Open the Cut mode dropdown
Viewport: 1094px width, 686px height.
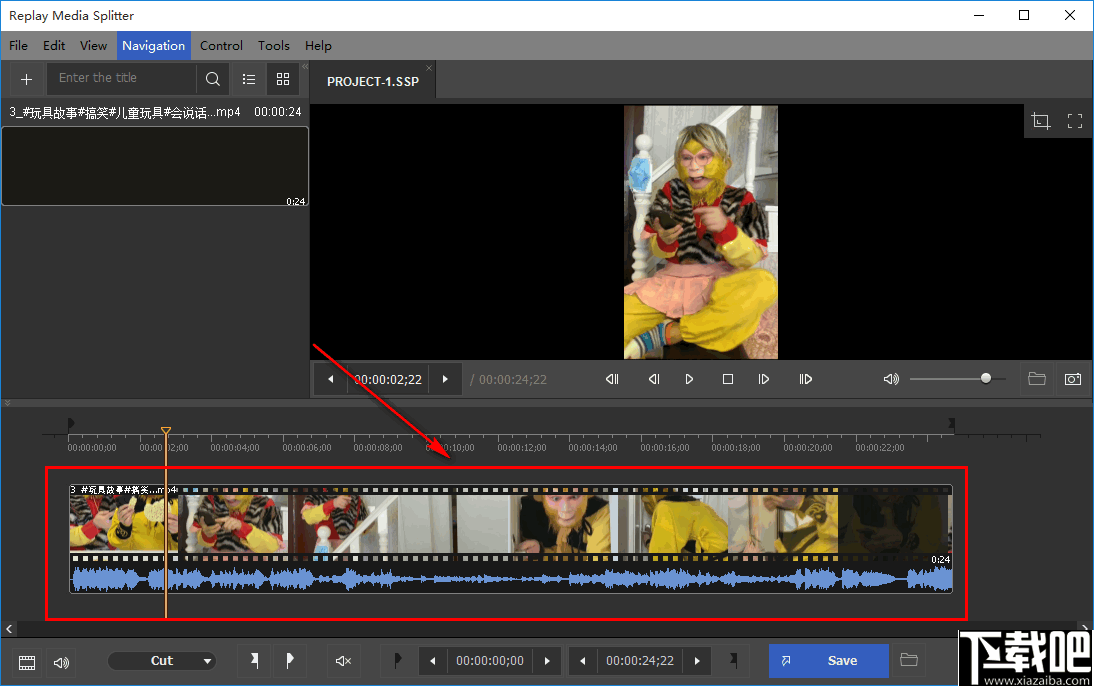(162, 661)
